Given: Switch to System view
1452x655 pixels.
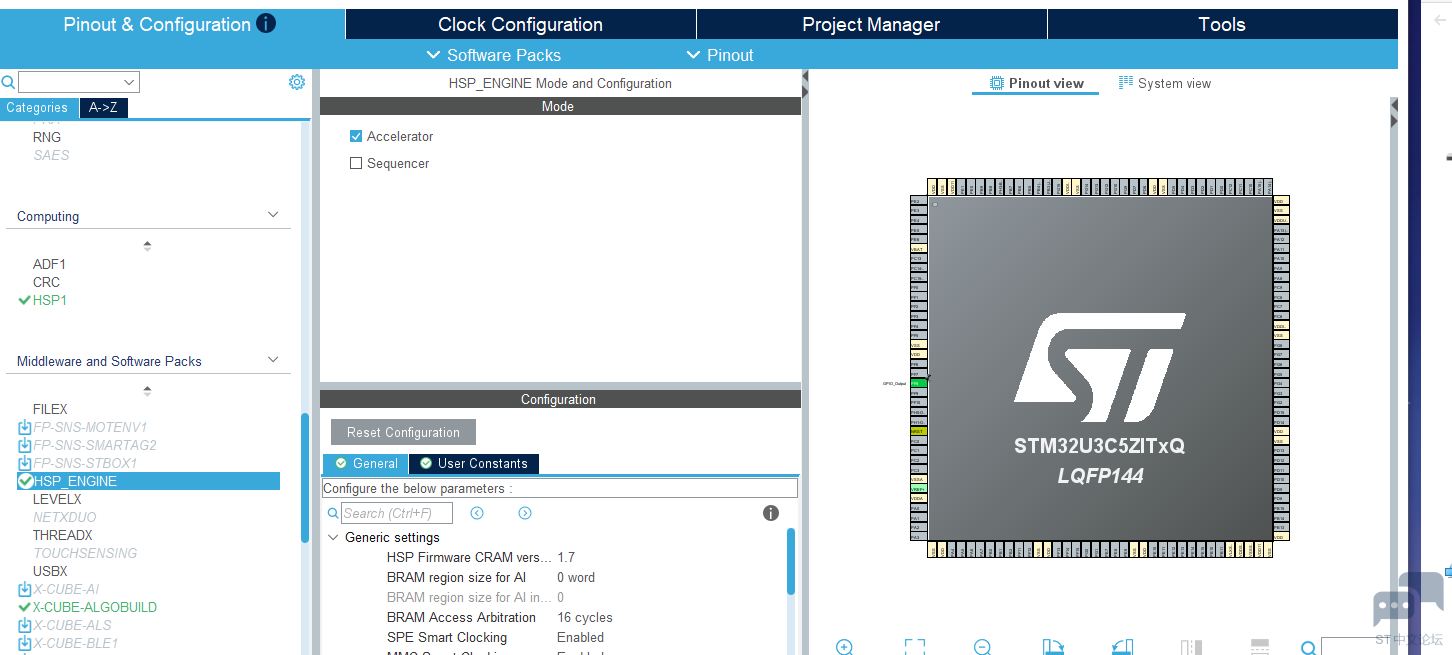Looking at the screenshot, I should pyautogui.click(x=1164, y=83).
